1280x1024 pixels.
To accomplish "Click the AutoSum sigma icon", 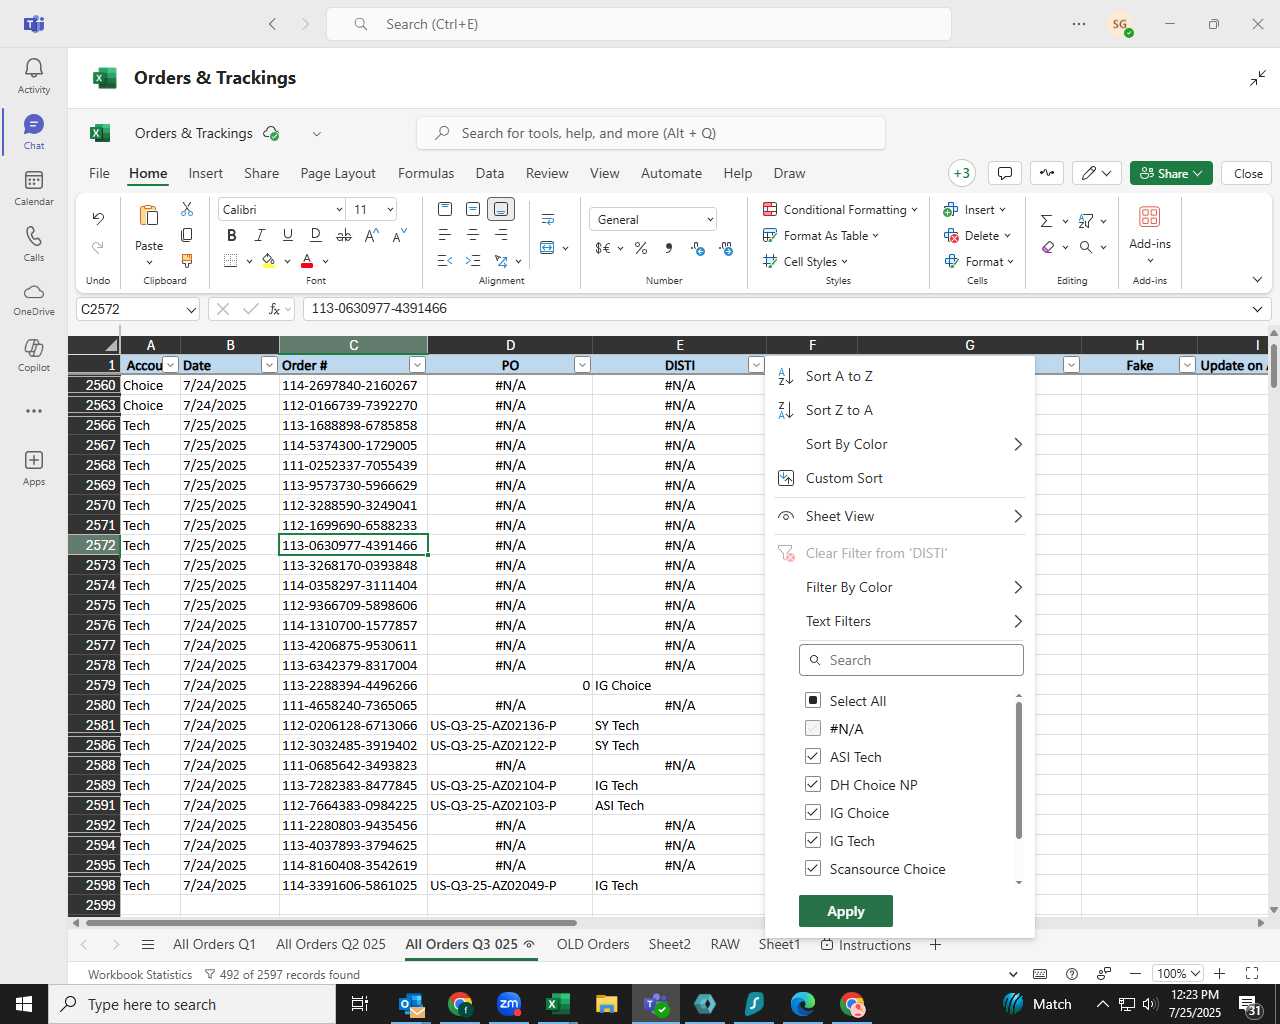I will pos(1046,221).
